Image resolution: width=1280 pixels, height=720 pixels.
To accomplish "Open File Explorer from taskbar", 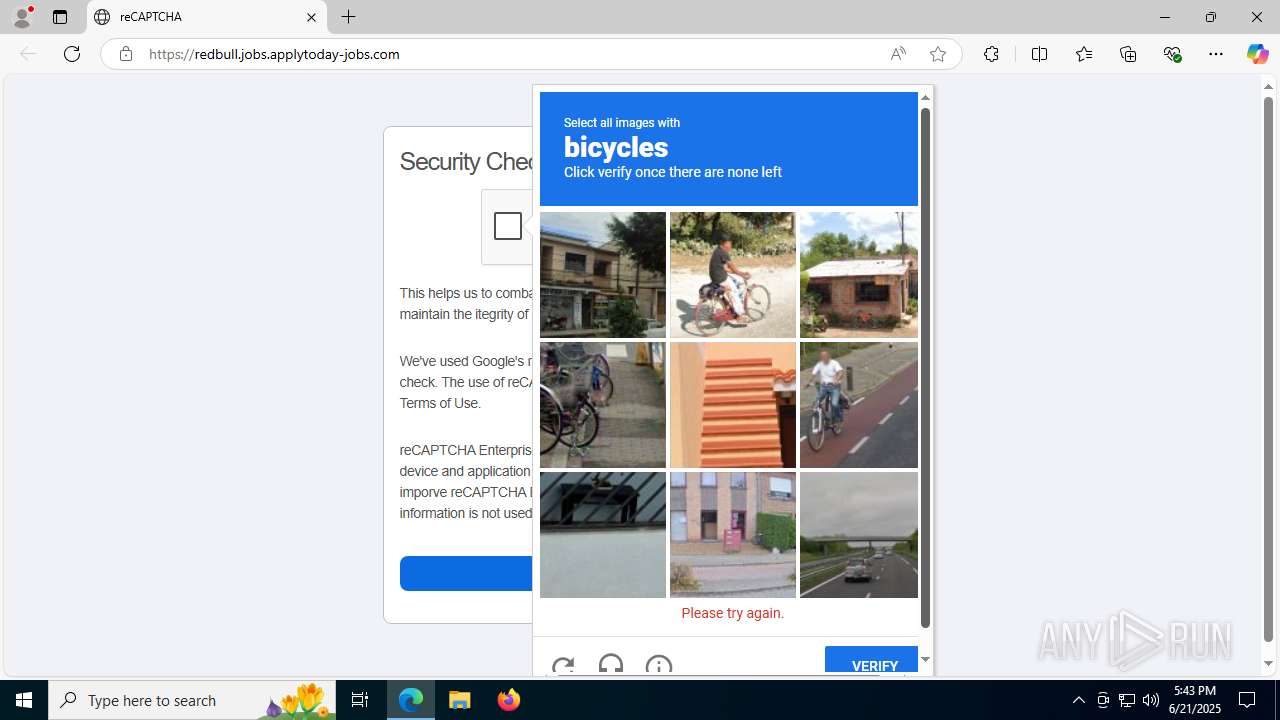I will 460,700.
